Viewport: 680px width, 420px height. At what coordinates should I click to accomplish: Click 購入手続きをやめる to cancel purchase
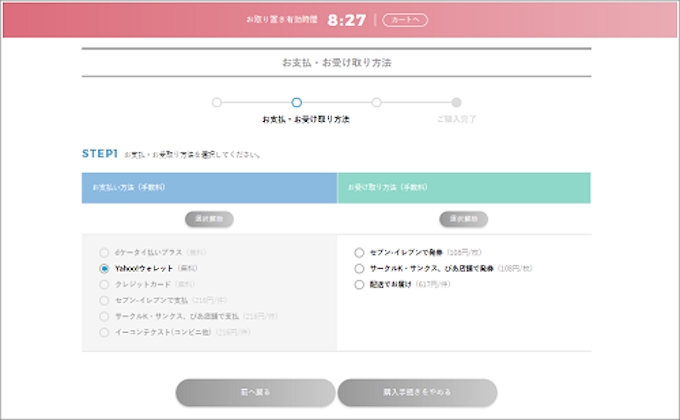[416, 393]
